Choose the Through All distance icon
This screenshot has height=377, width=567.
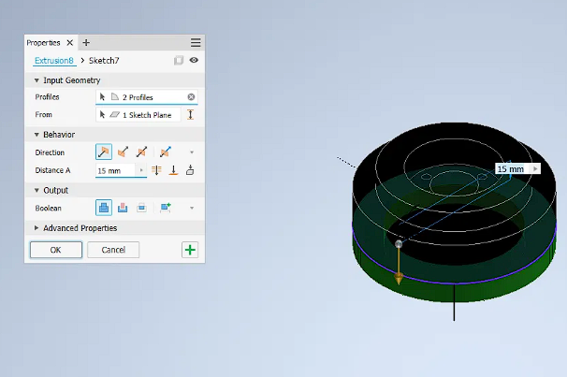point(157,170)
